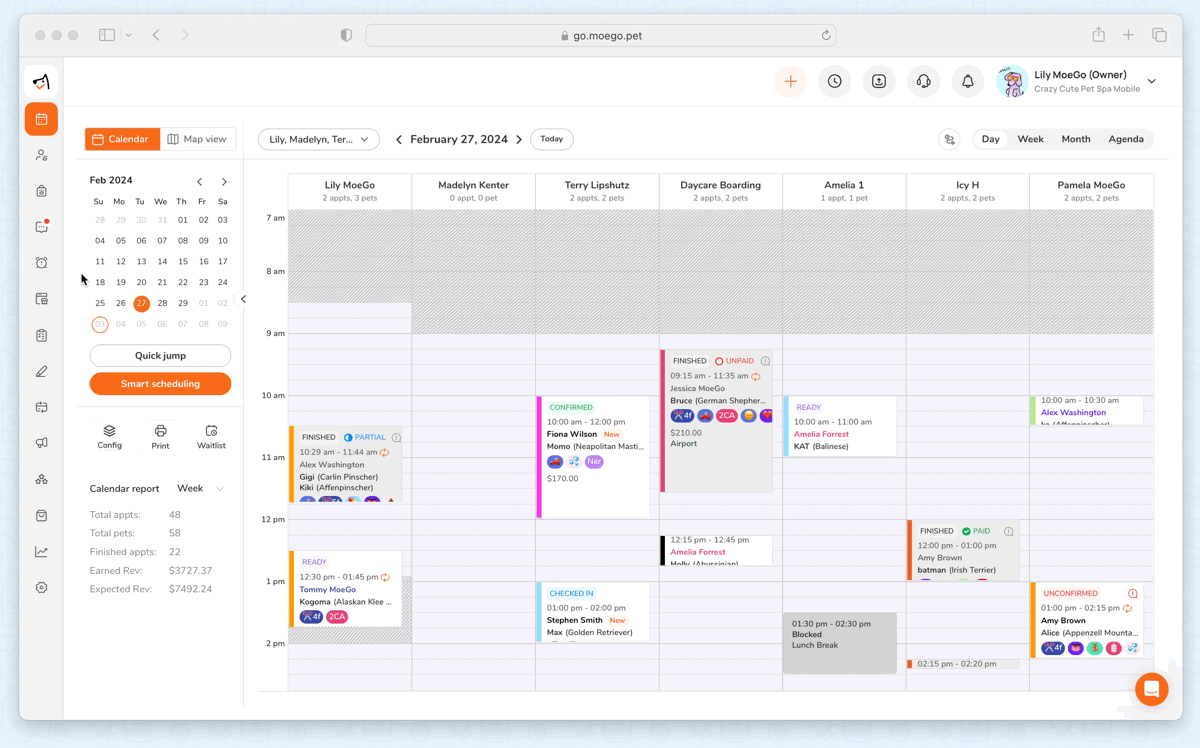This screenshot has width=1200, height=748.
Task: Open the notifications bell
Action: point(967,82)
